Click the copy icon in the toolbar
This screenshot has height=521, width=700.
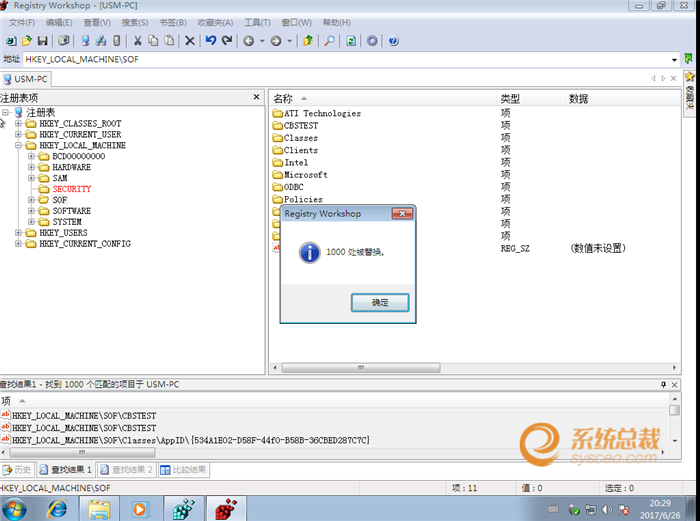click(153, 41)
